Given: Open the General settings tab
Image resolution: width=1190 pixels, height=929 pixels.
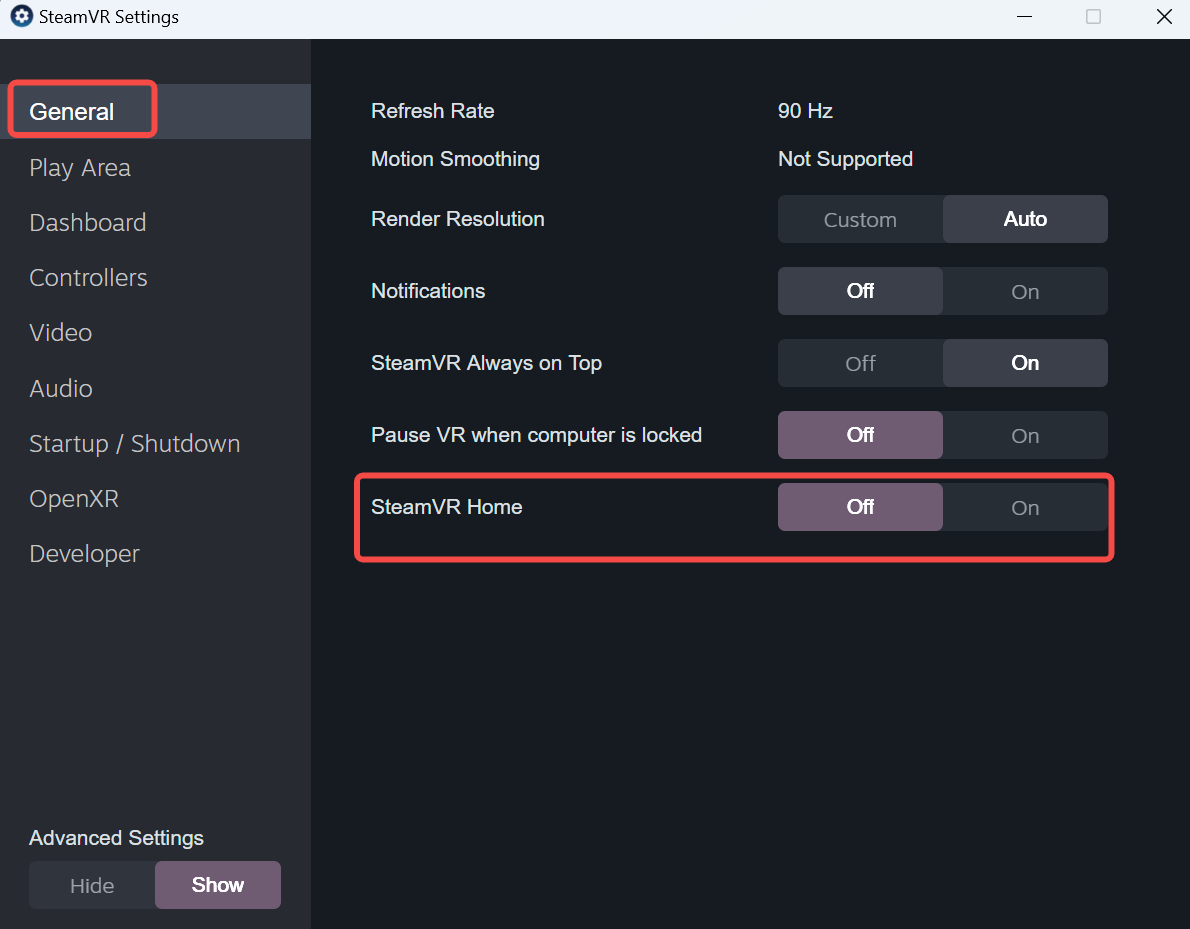Looking at the screenshot, I should pos(156,112).
